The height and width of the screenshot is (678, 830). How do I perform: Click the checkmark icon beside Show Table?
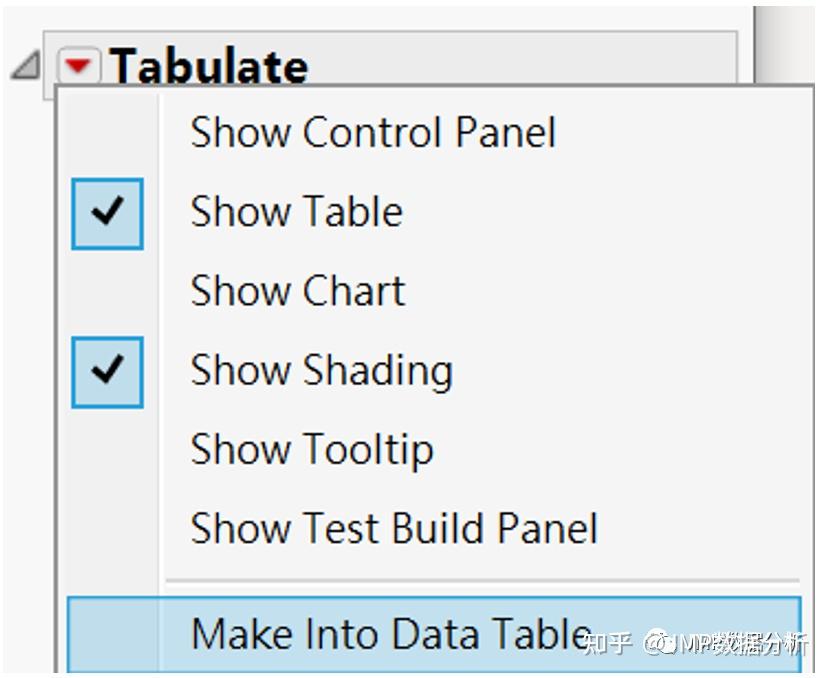coord(107,212)
